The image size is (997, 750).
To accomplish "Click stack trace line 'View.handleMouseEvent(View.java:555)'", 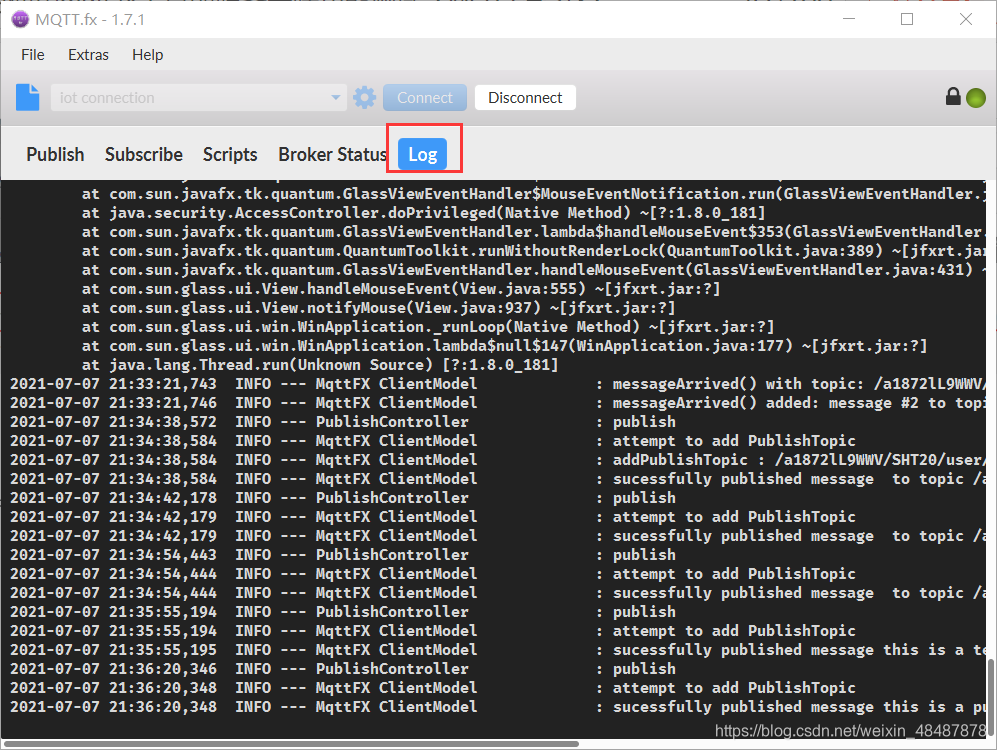I will coord(401,289).
